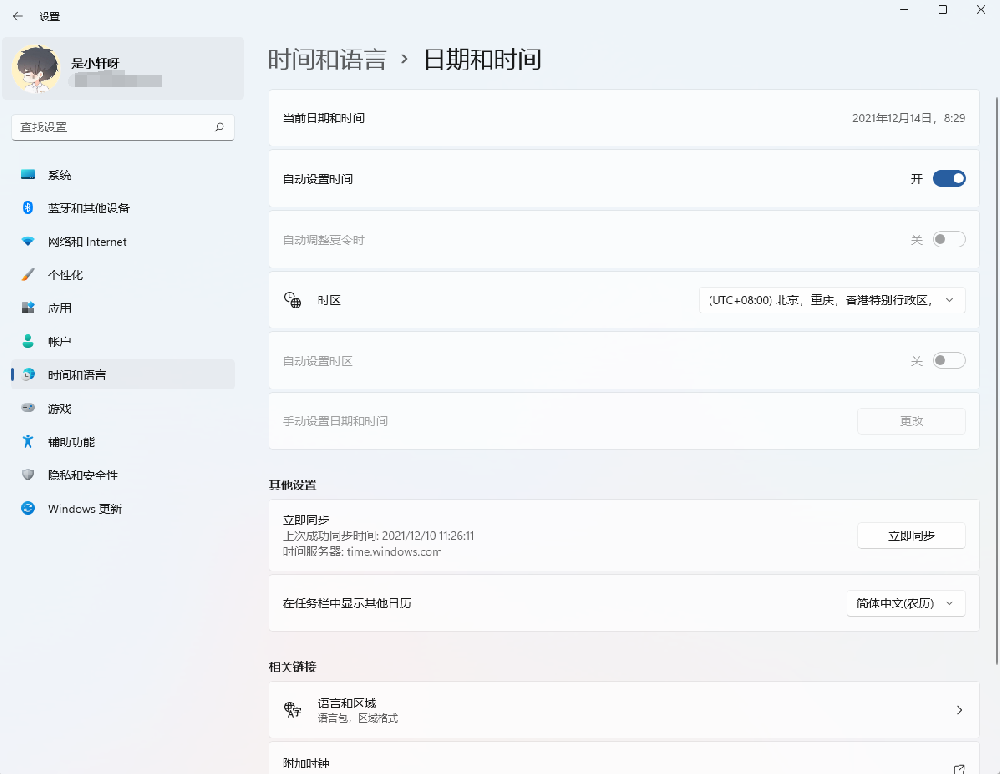Click the 更改 button for manual date
The height and width of the screenshot is (774, 1000).
(910, 421)
